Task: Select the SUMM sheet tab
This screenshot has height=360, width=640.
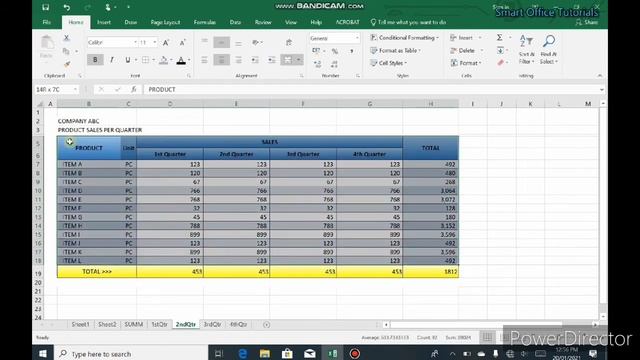Action: [x=133, y=324]
